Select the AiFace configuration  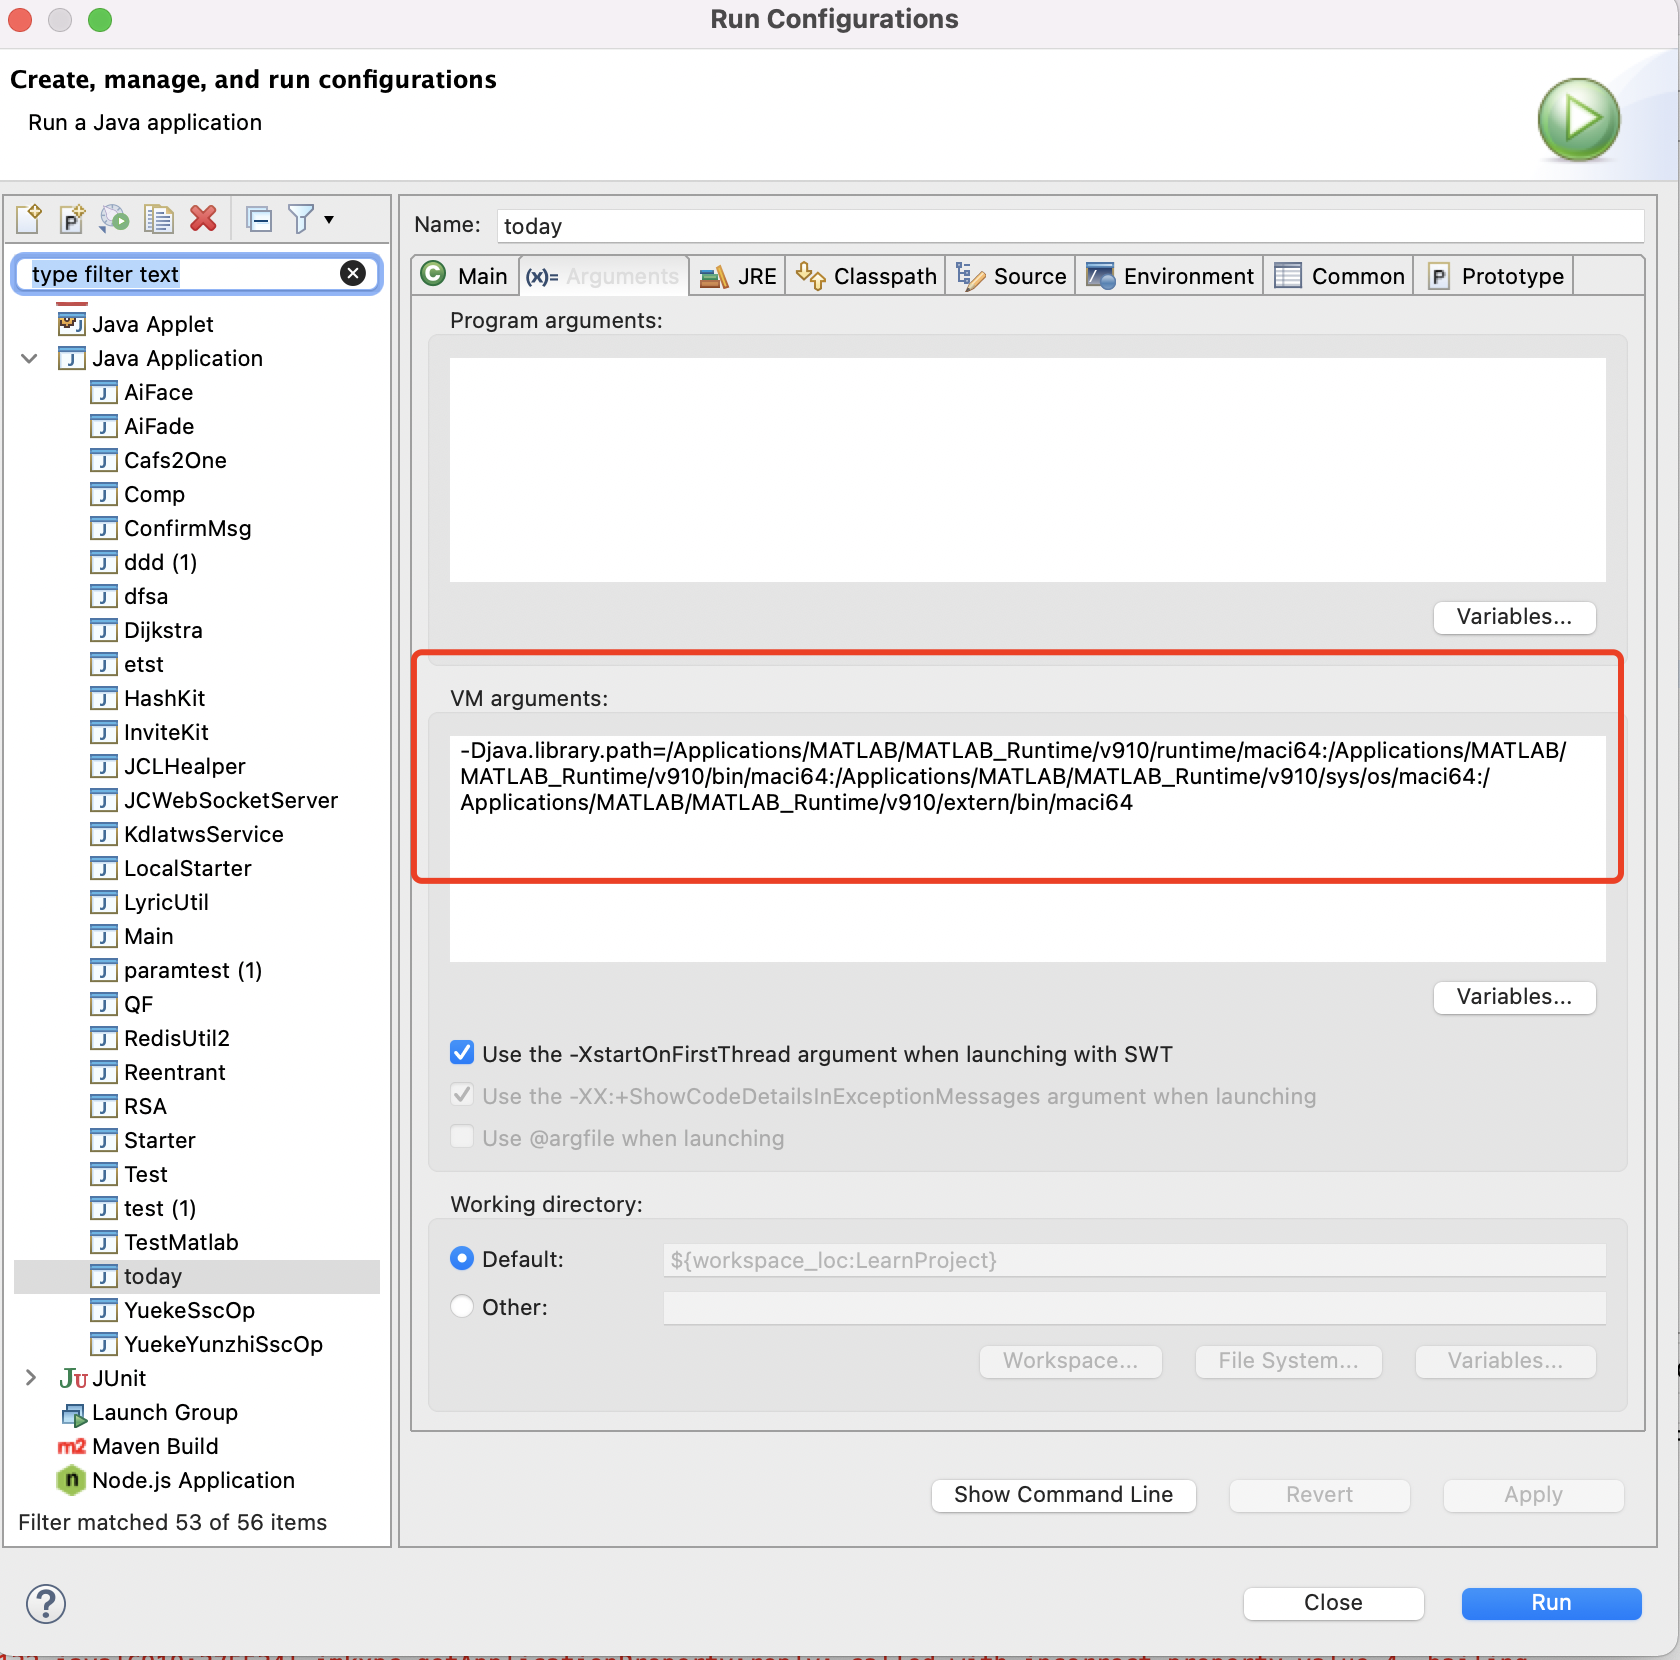tap(141, 392)
